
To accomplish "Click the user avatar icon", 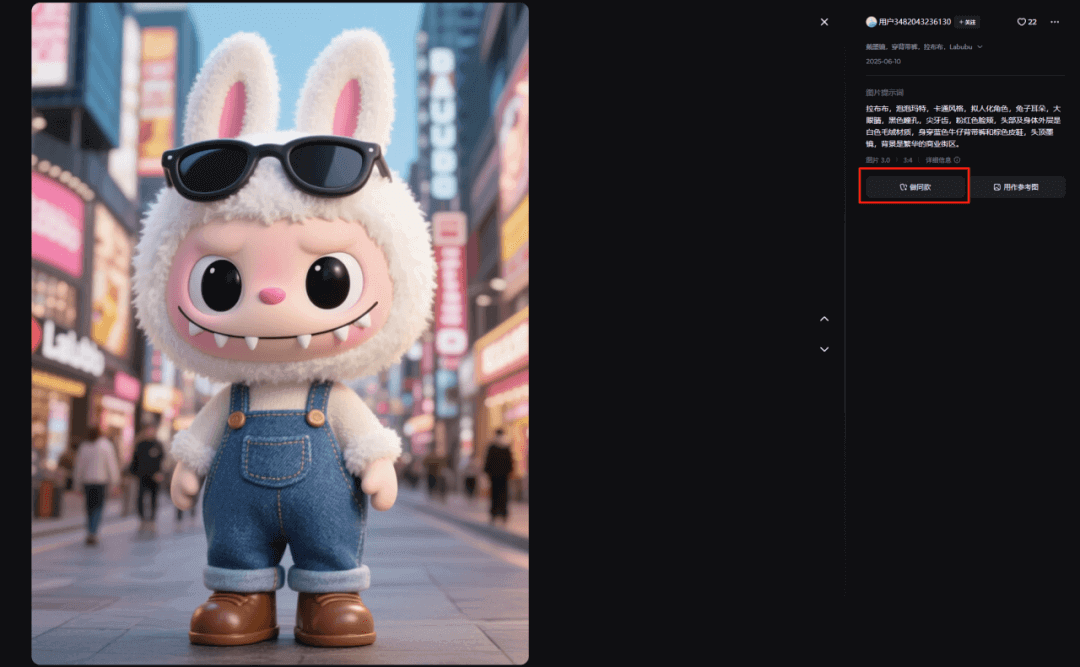I will coord(871,22).
